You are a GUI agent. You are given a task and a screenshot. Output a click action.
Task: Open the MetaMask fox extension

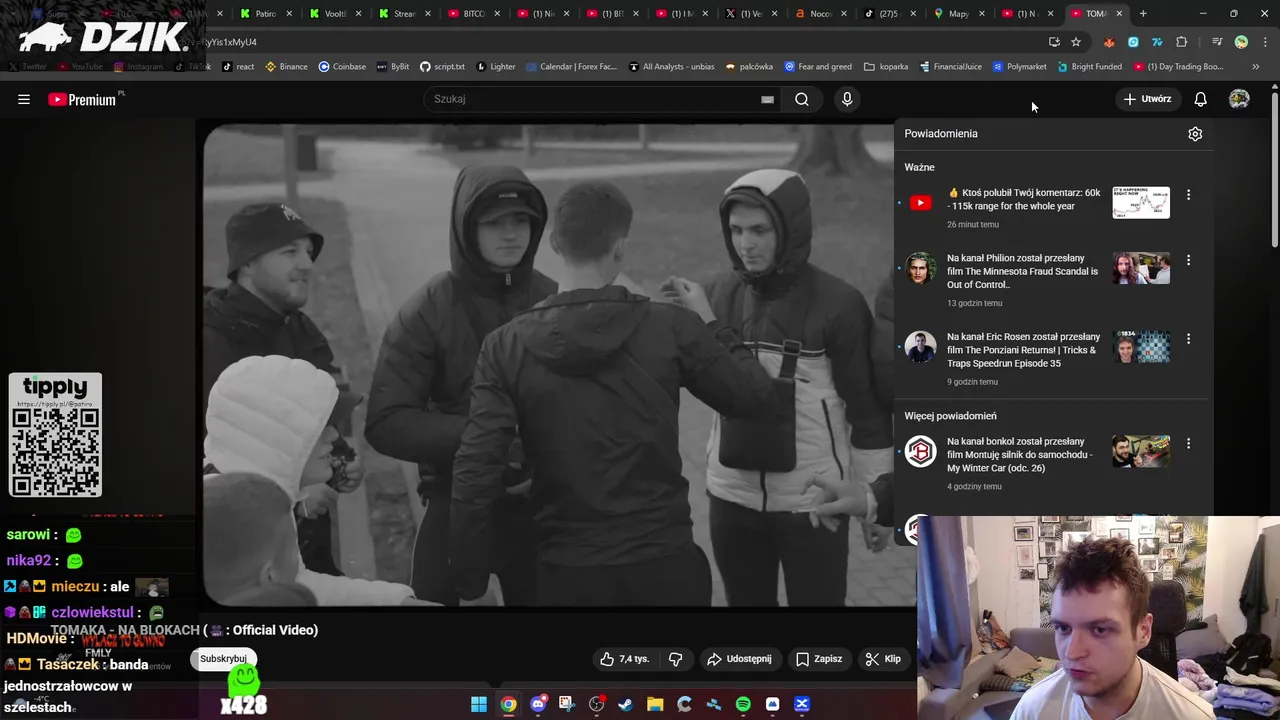pyautogui.click(x=1109, y=42)
